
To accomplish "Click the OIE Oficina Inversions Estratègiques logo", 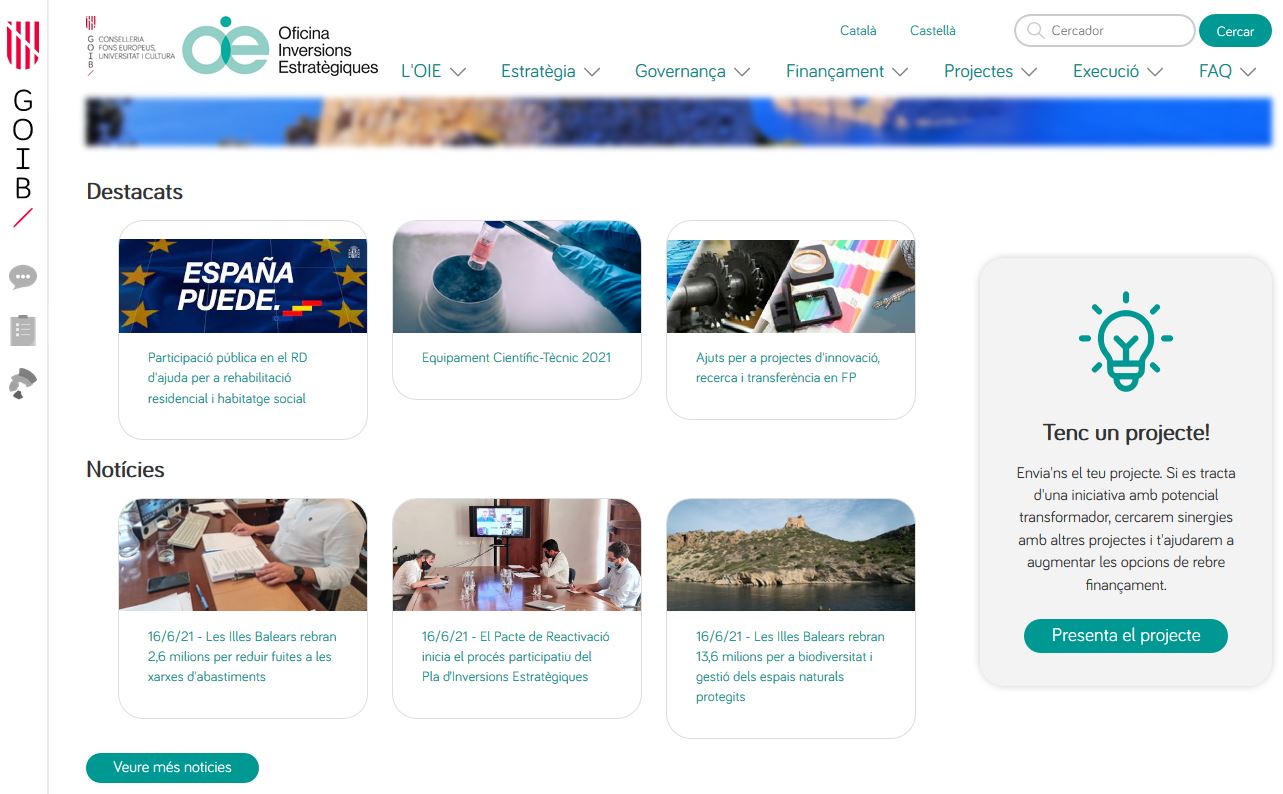I will (280, 47).
